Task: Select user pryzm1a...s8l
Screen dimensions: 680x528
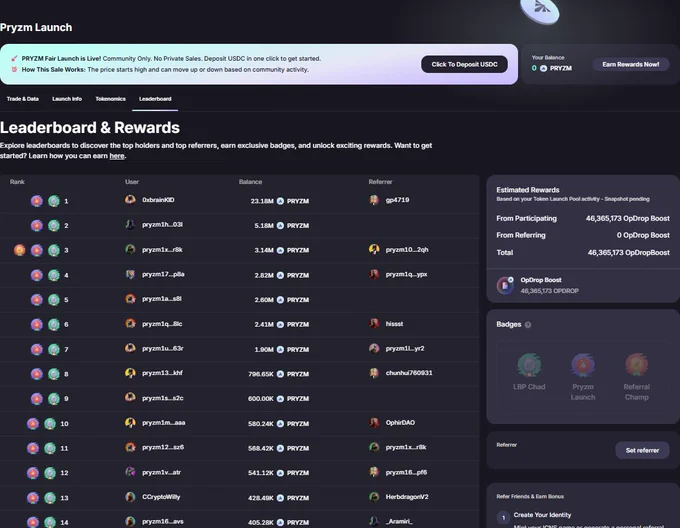Action: click(x=162, y=299)
